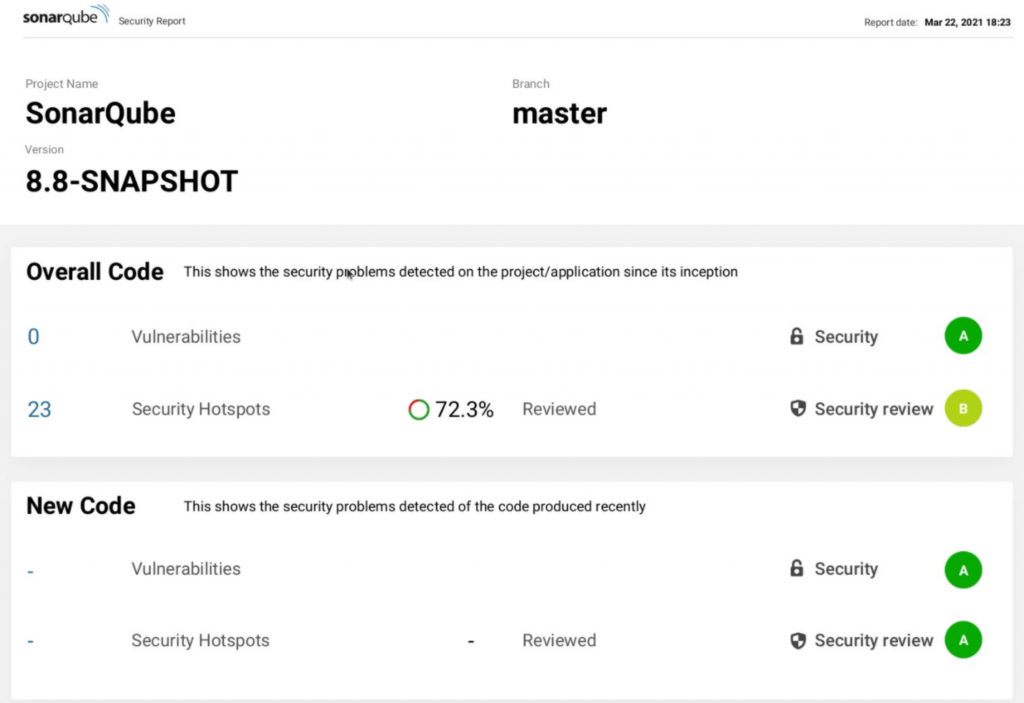This screenshot has height=703, width=1024.
Task: Click the dash reviewed percentage in New Code
Action: point(471,642)
